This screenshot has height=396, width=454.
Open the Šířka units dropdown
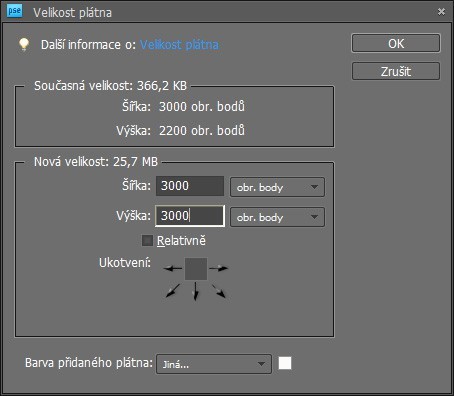tap(277, 187)
